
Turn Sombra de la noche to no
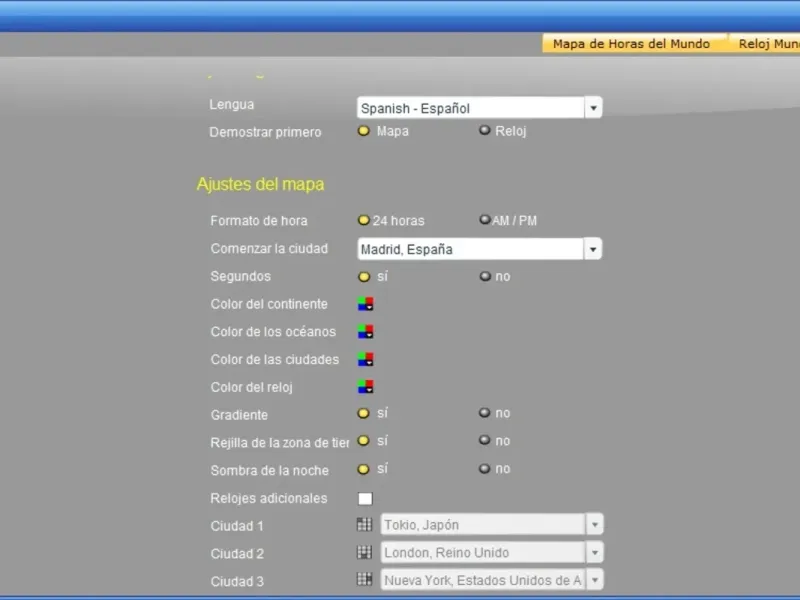click(484, 468)
